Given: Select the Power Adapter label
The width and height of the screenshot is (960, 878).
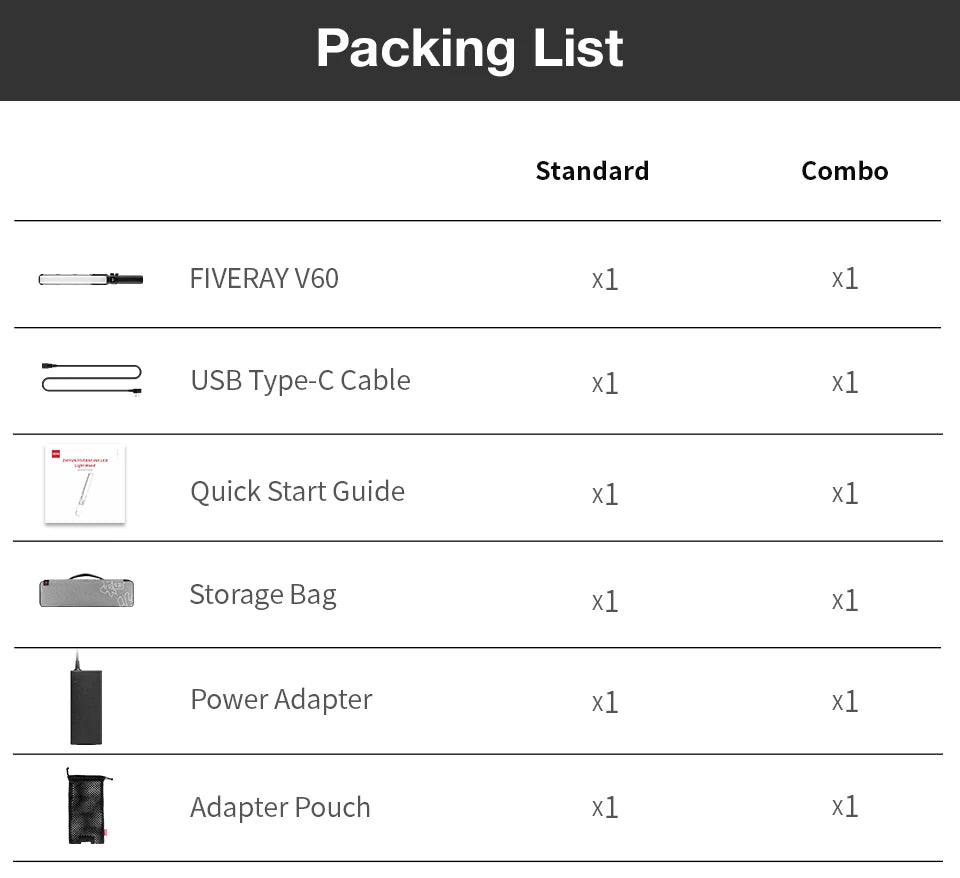Looking at the screenshot, I should pos(281,699).
